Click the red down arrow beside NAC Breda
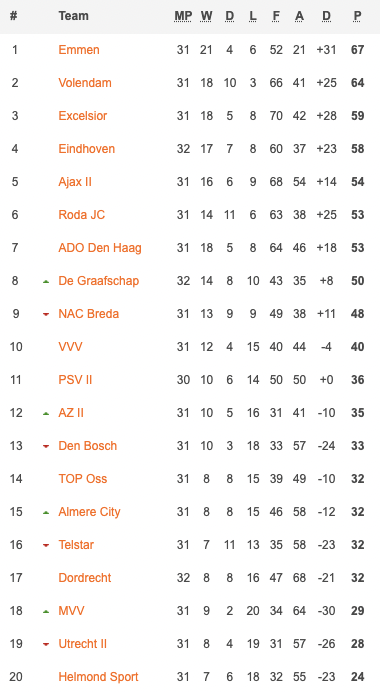 pos(46,314)
